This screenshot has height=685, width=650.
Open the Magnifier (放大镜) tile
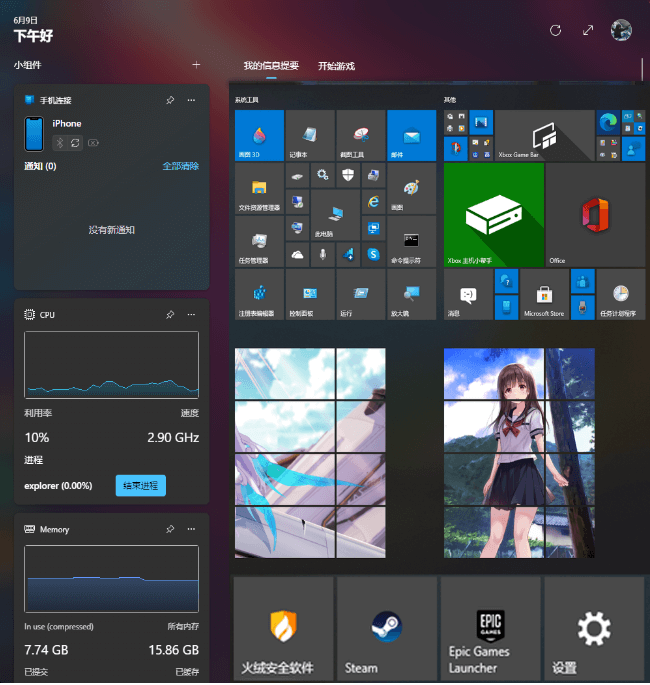(411, 294)
